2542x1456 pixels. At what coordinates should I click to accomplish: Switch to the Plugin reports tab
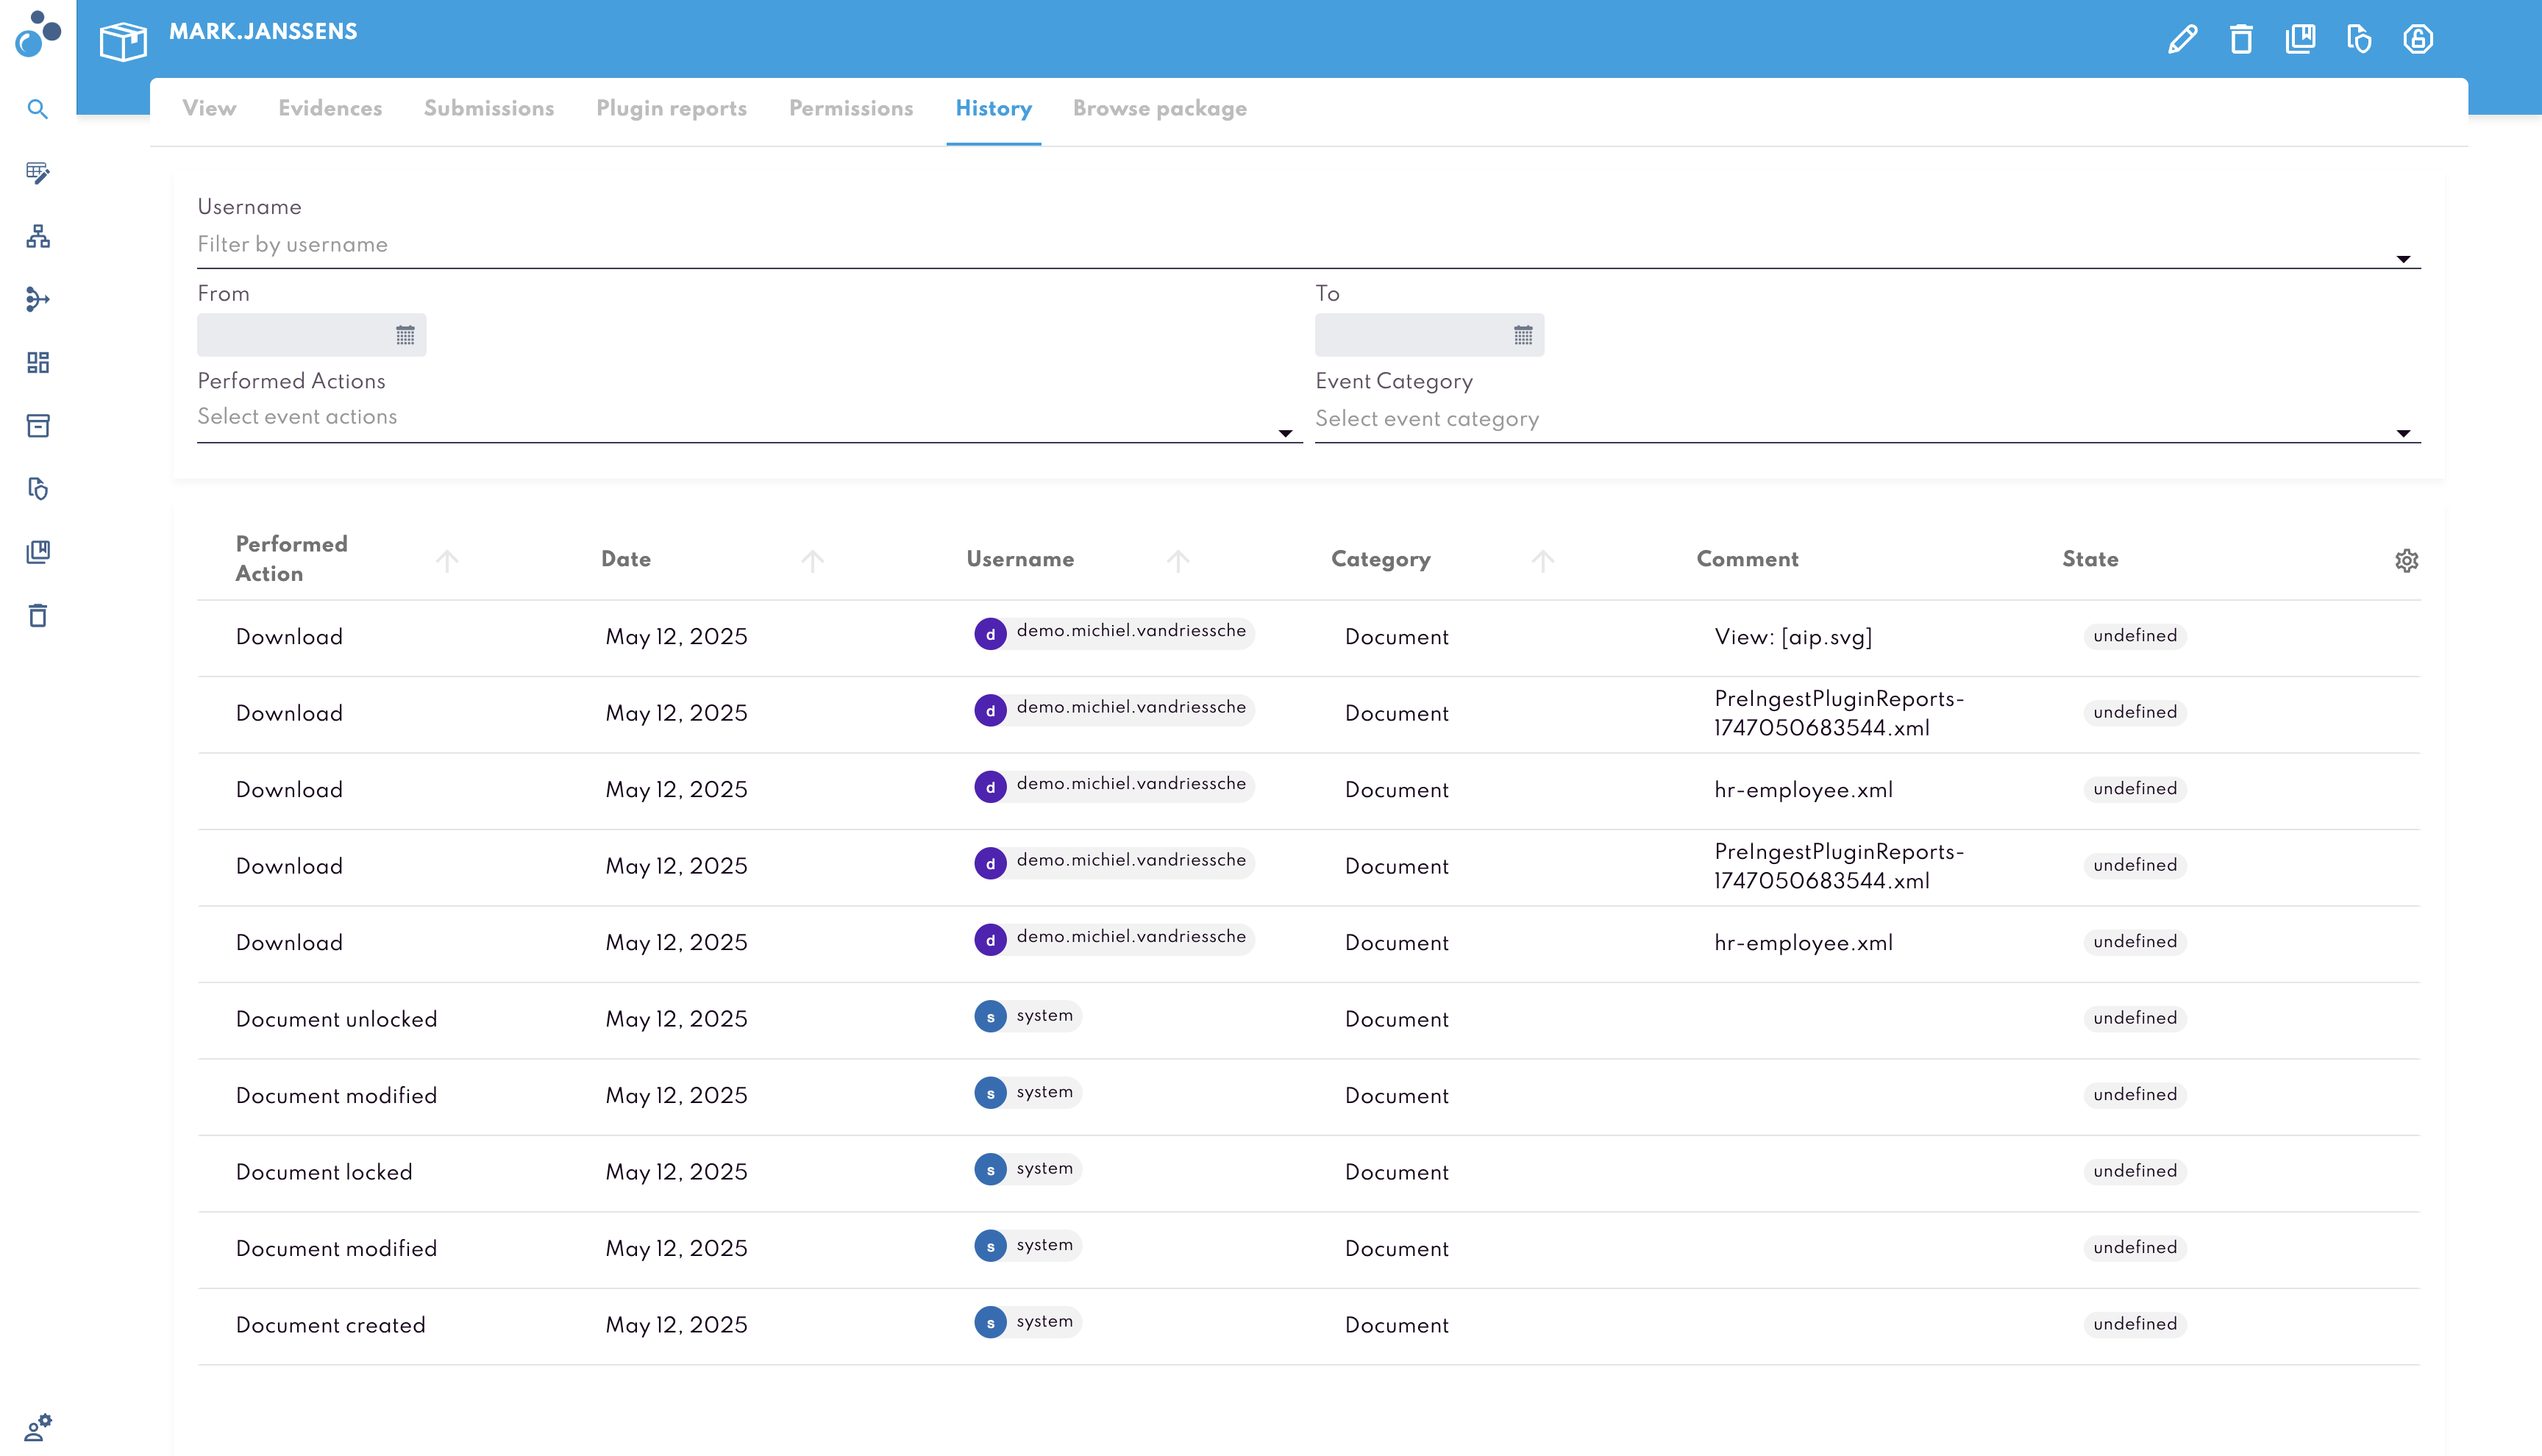click(x=672, y=108)
